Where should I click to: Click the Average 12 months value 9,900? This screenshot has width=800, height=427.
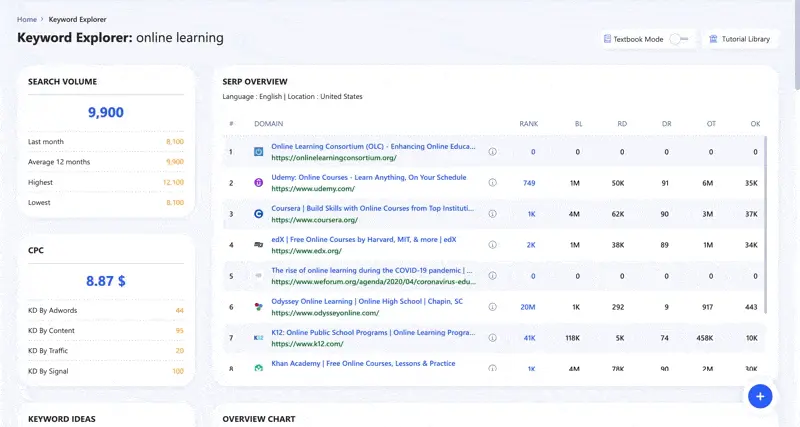tap(175, 162)
